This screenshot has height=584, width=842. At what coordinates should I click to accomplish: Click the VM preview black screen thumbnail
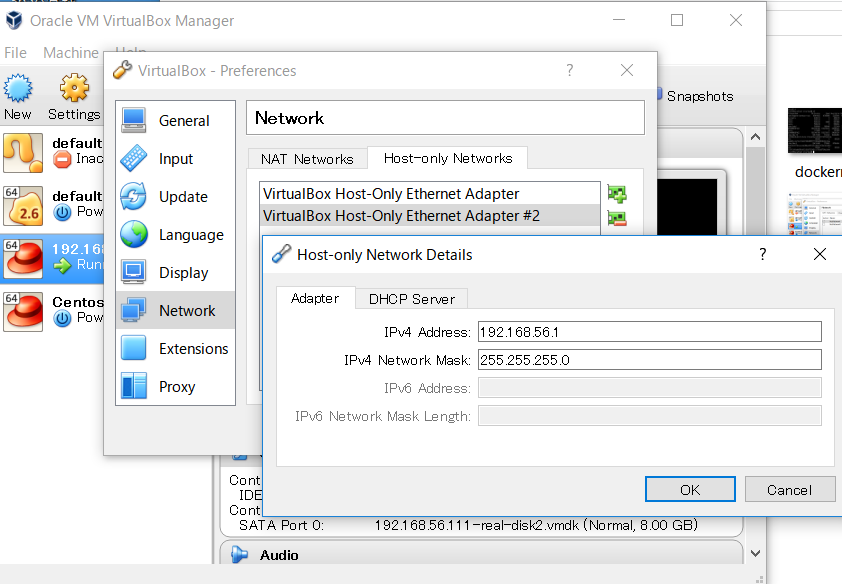687,207
